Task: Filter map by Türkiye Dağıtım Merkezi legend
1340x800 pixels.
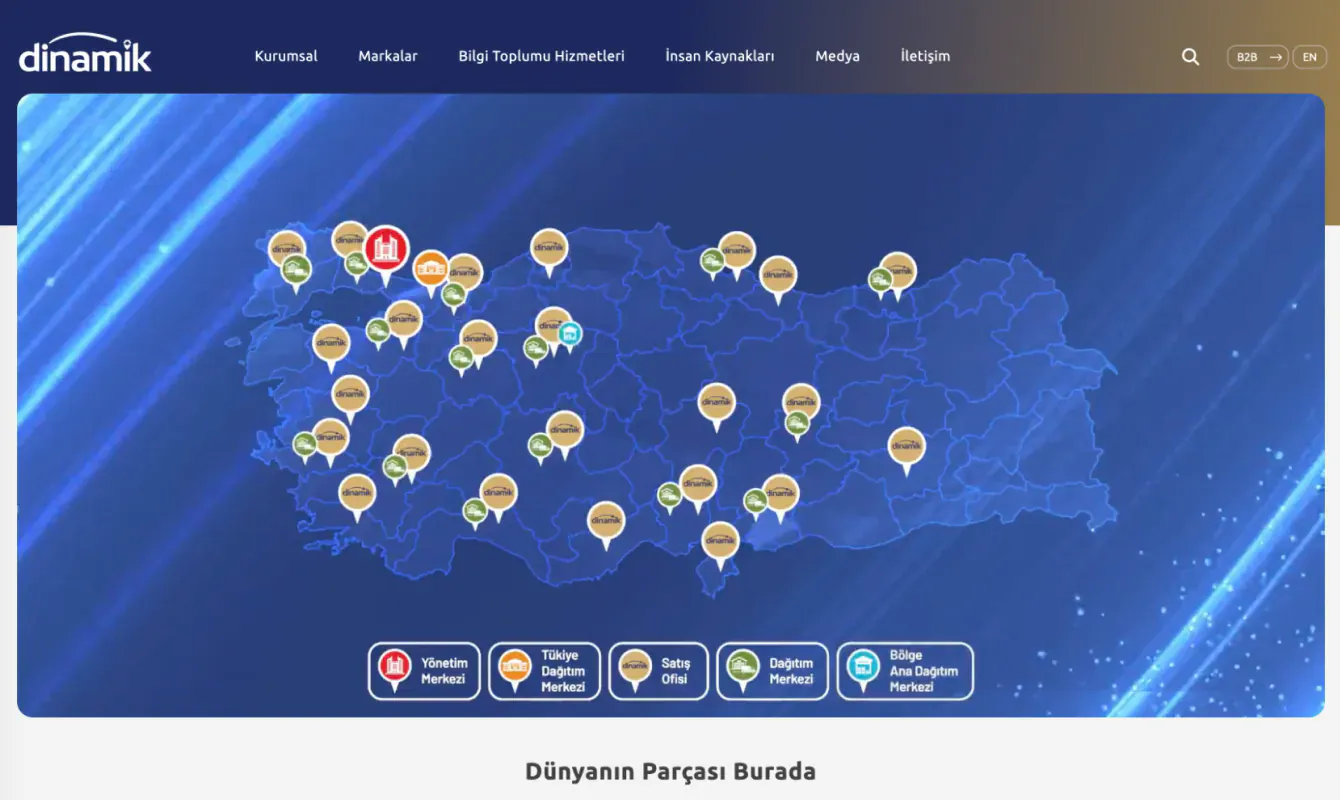Action: point(545,671)
